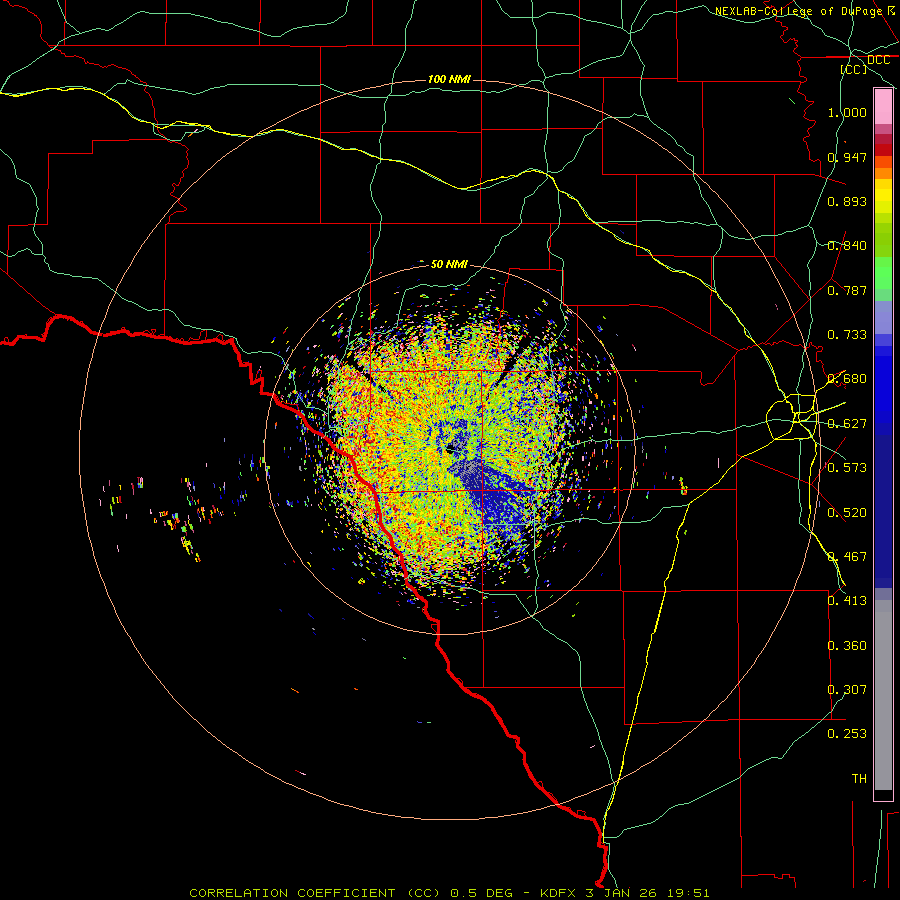
Task: Click the 0.360 color scale value
Action: coord(847,646)
